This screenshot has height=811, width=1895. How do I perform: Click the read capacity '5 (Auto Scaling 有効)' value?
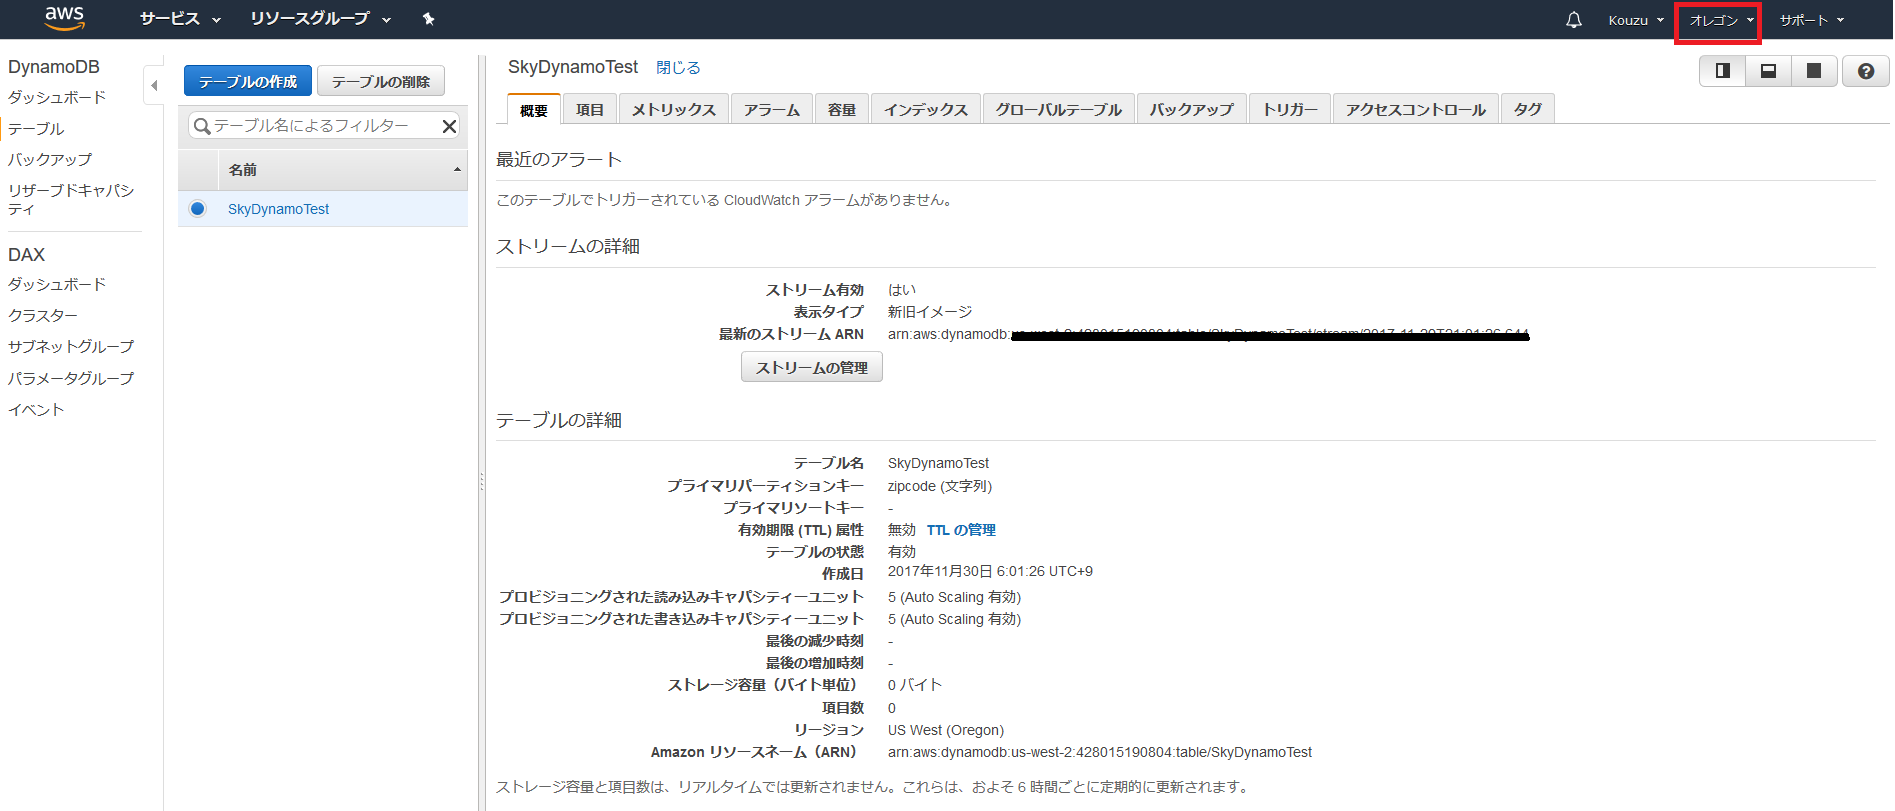[x=954, y=597]
